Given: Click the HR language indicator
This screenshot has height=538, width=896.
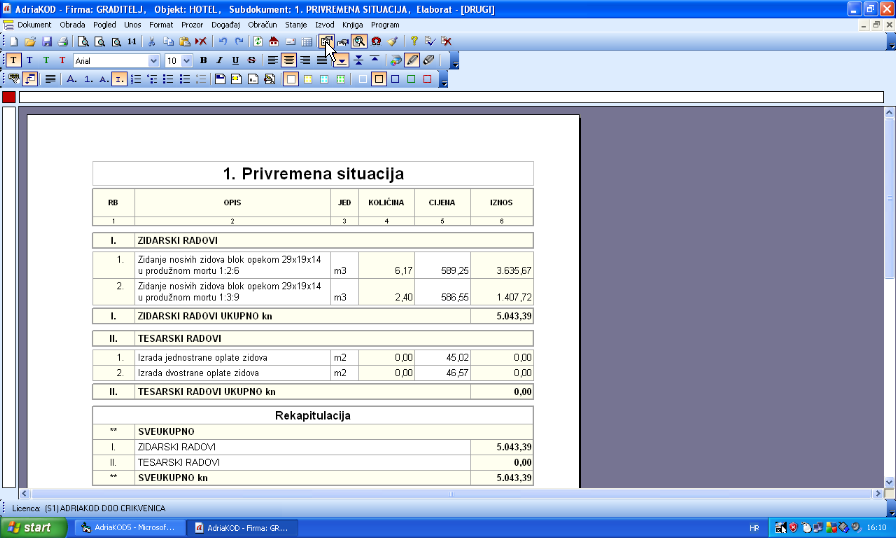Looking at the screenshot, I should click(754, 528).
